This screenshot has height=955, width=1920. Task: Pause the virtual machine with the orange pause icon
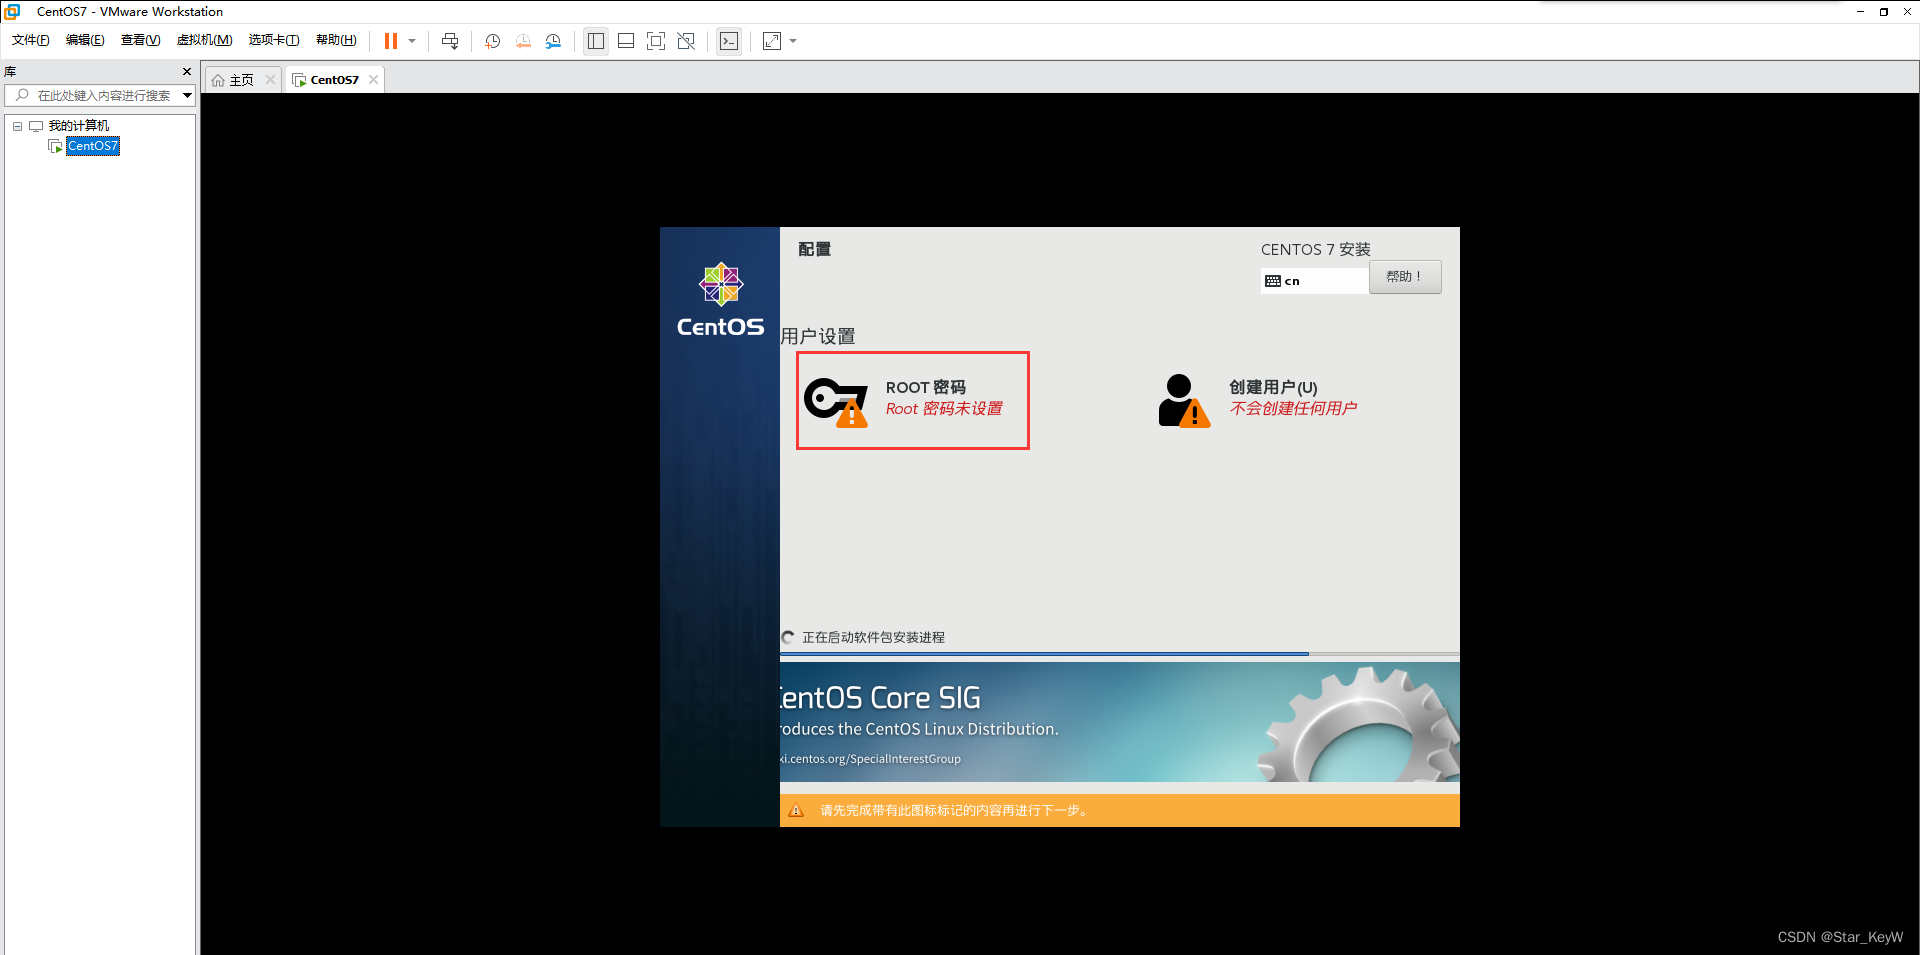point(391,41)
